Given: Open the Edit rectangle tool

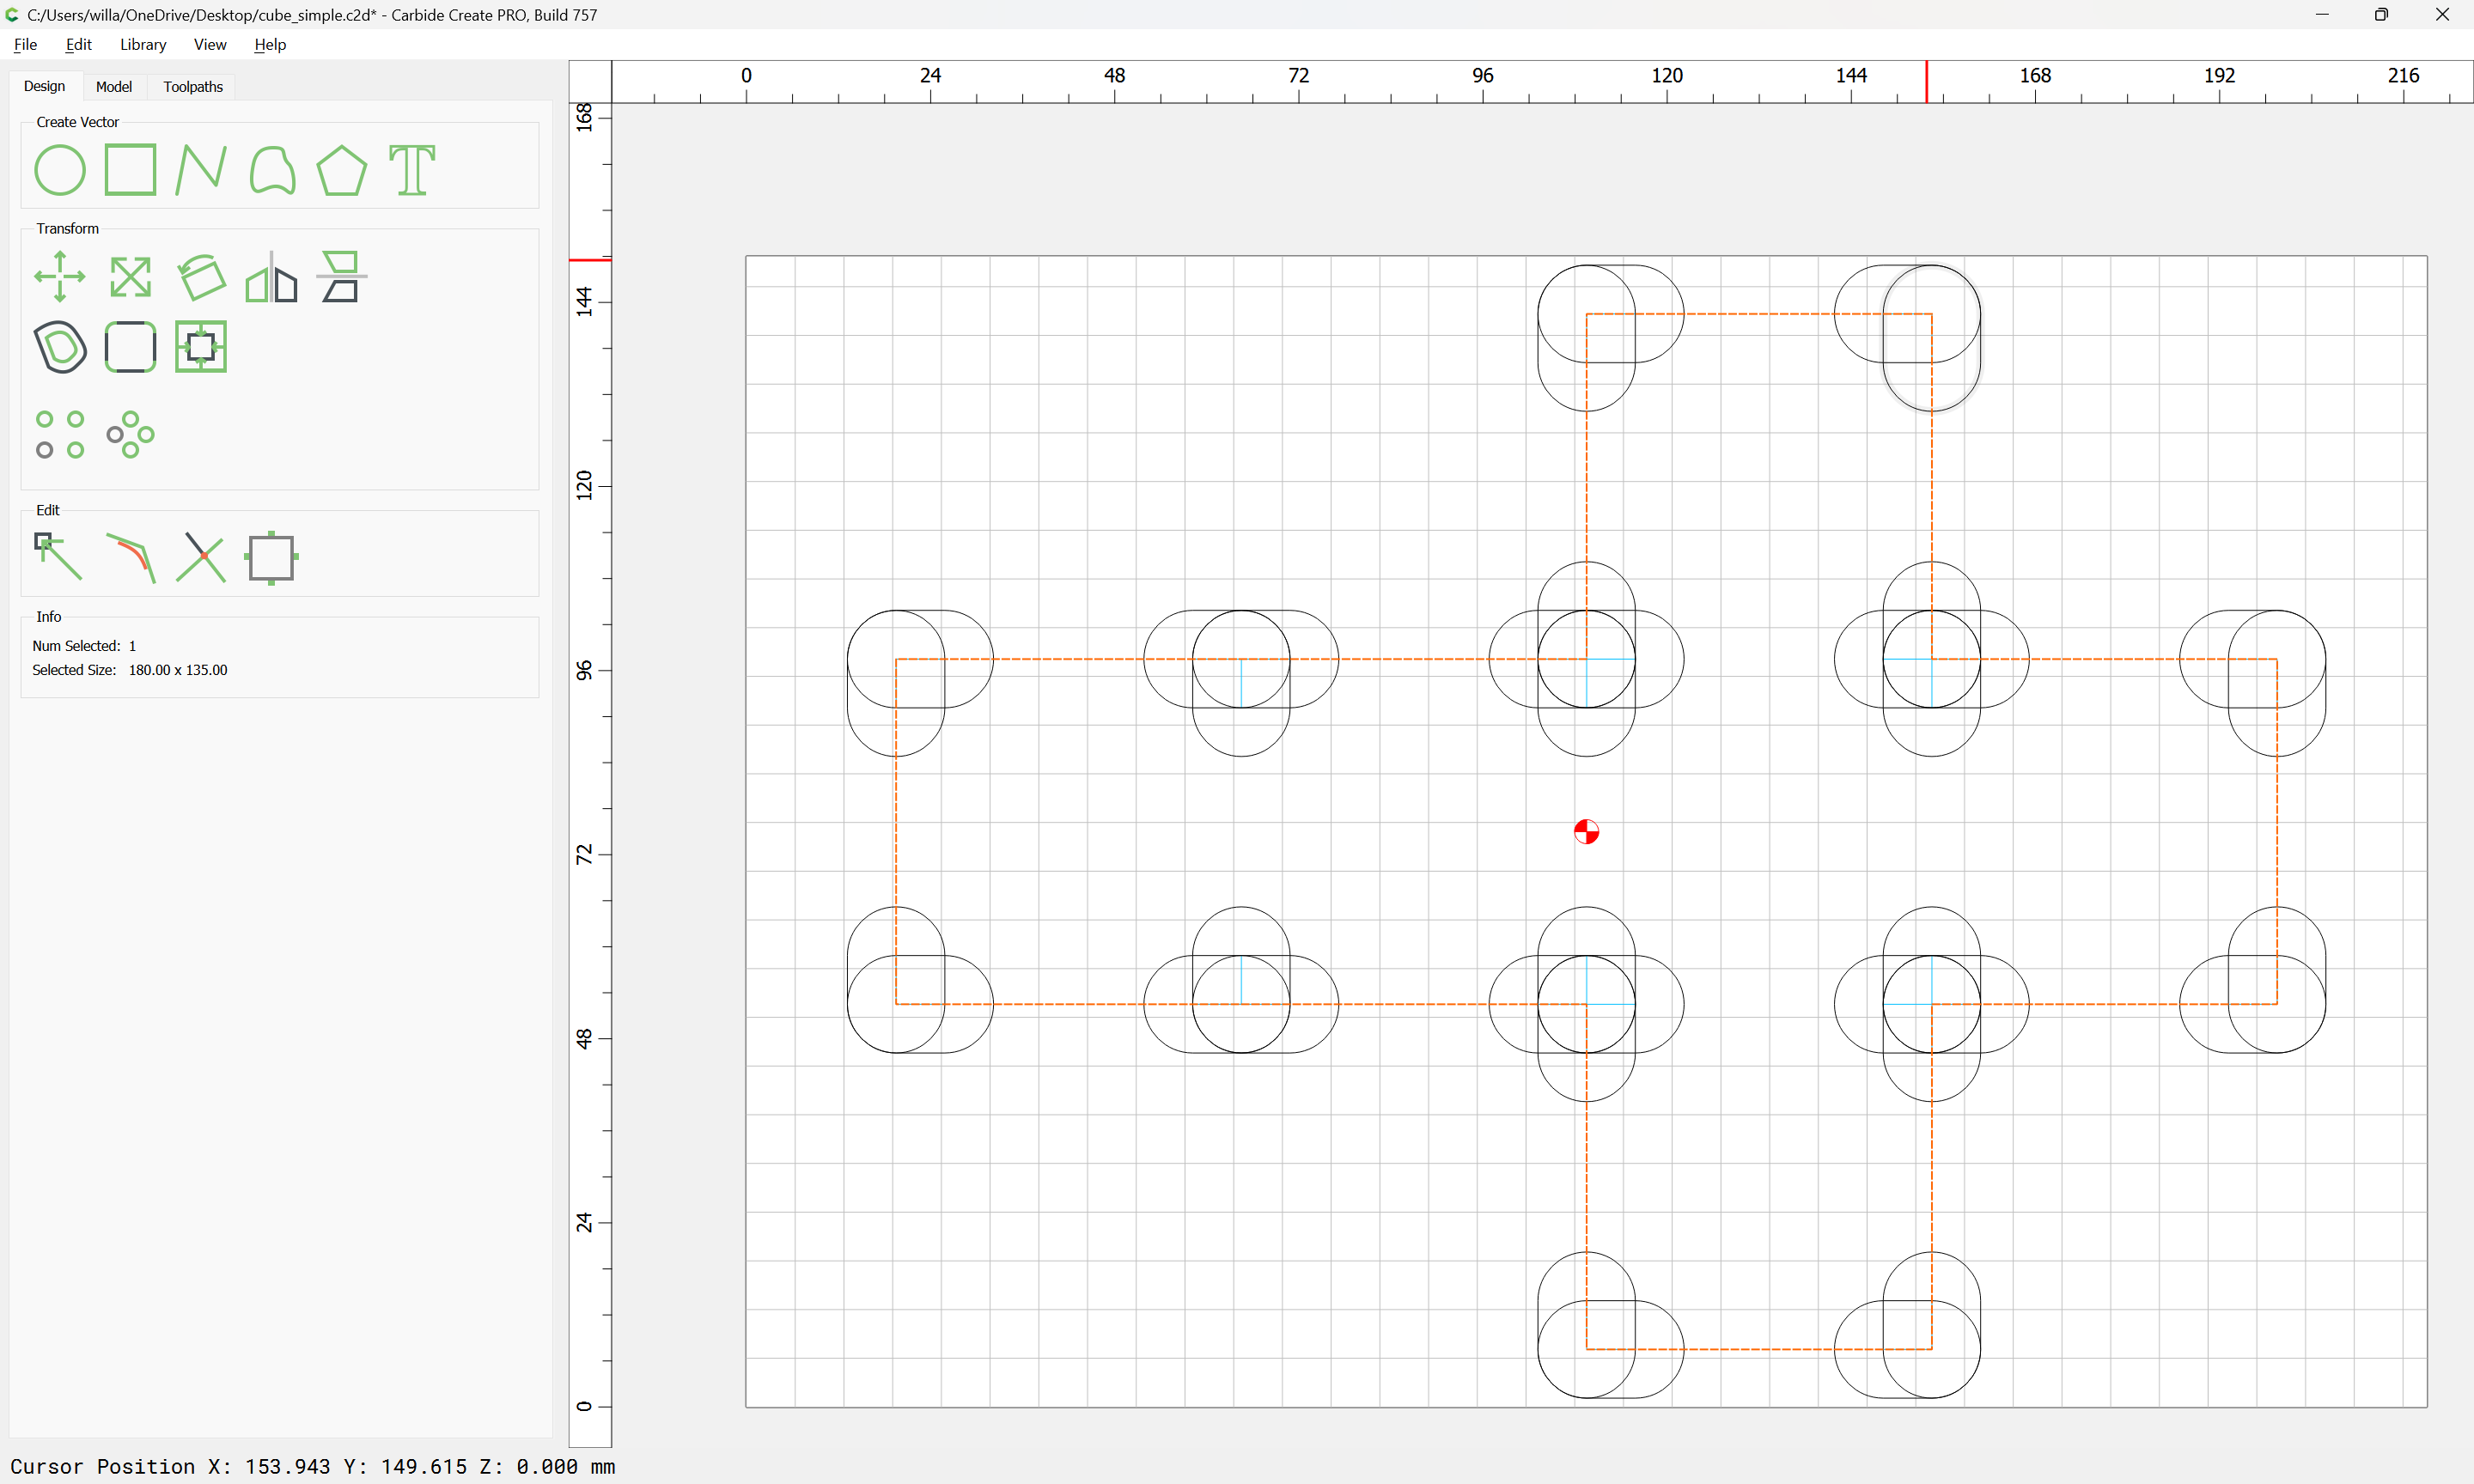Looking at the screenshot, I should 271,558.
